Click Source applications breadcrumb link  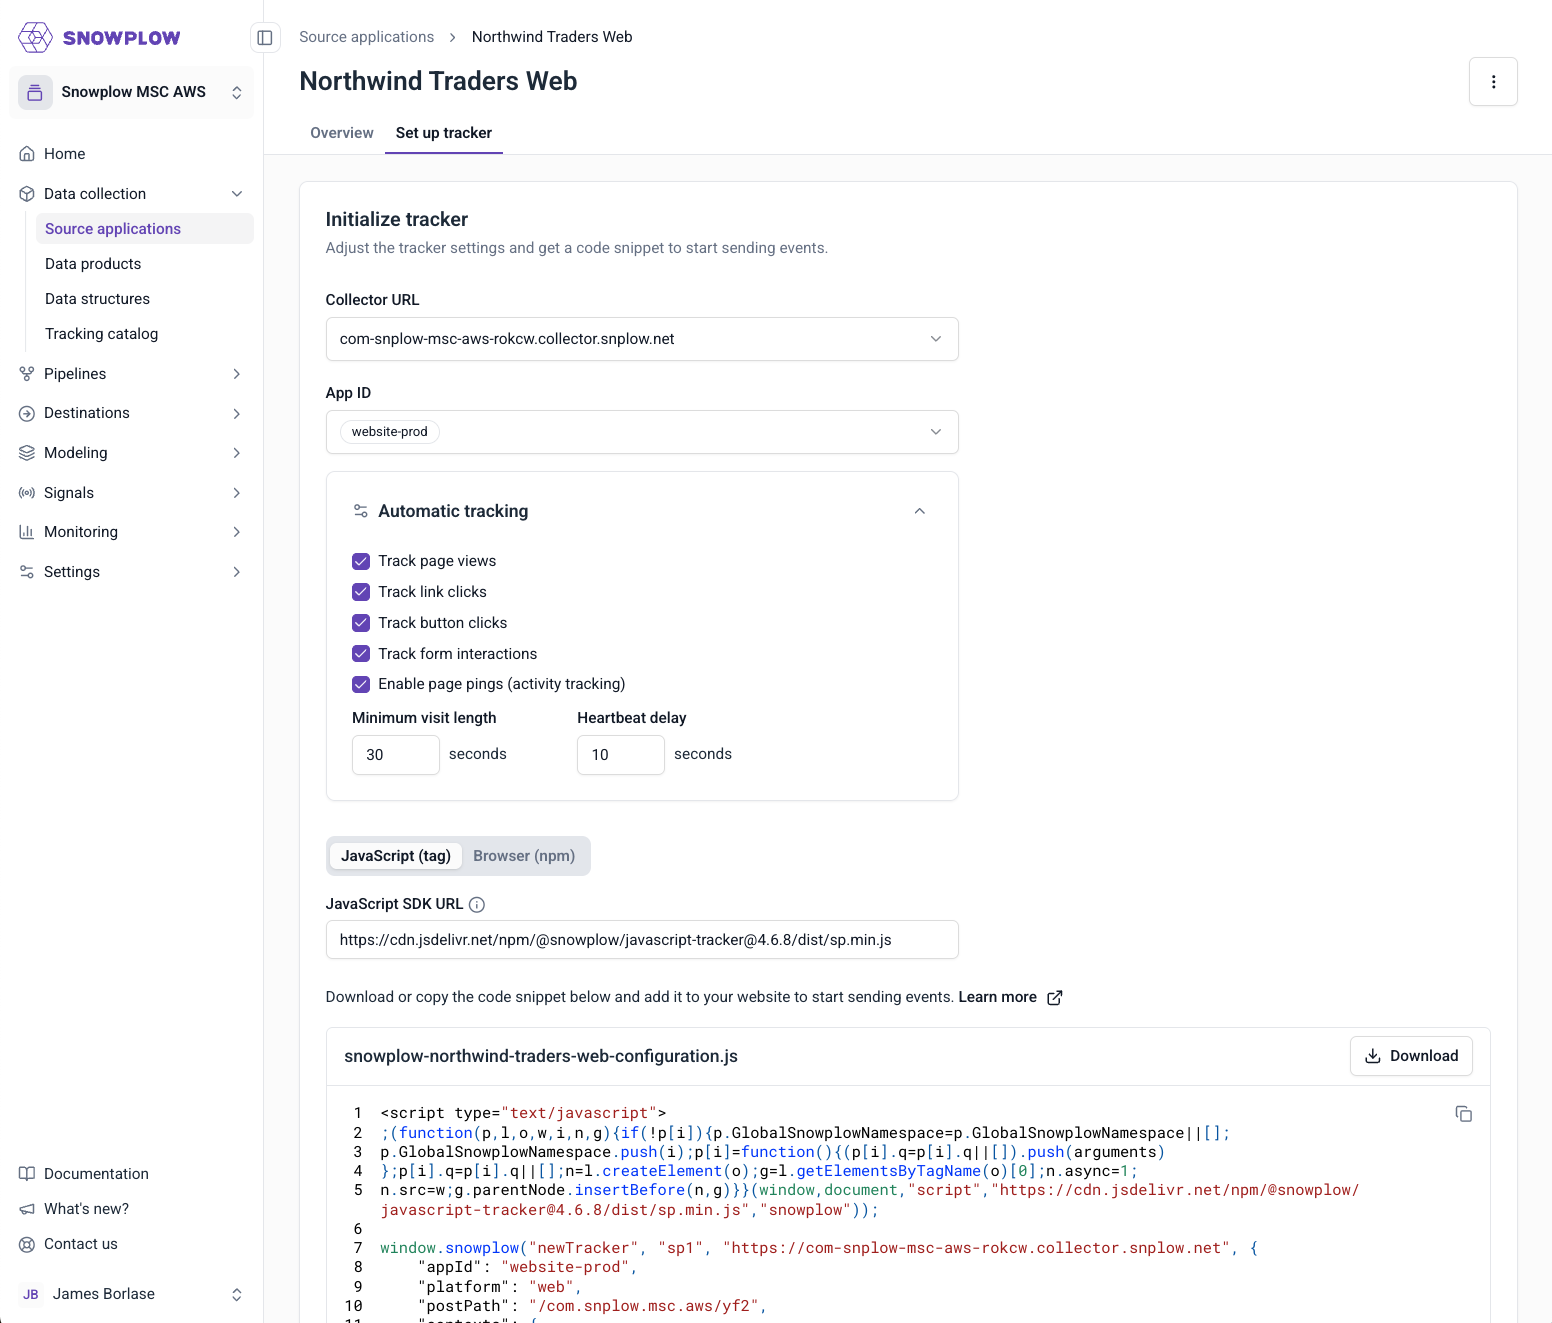point(366,37)
